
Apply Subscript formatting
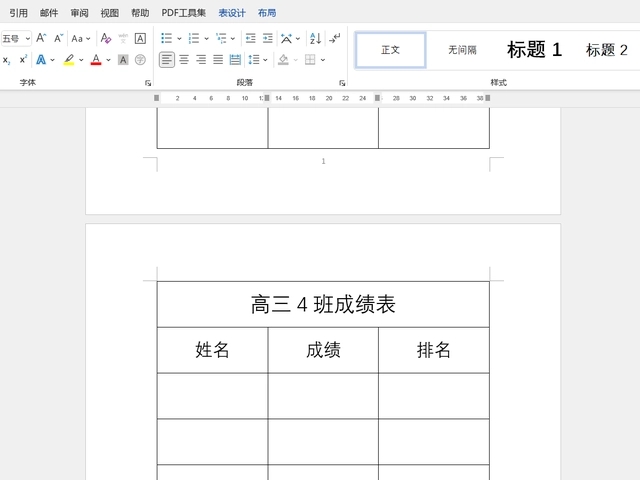7,60
